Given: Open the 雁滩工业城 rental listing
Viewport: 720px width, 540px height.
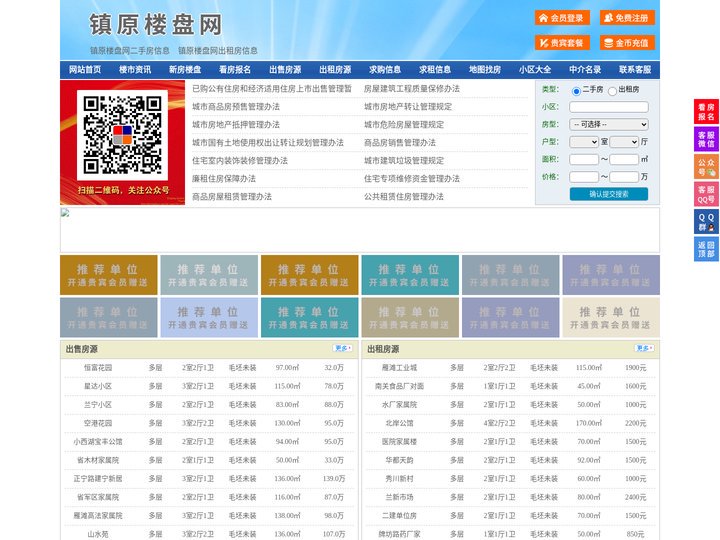Looking at the screenshot, I should (399, 368).
